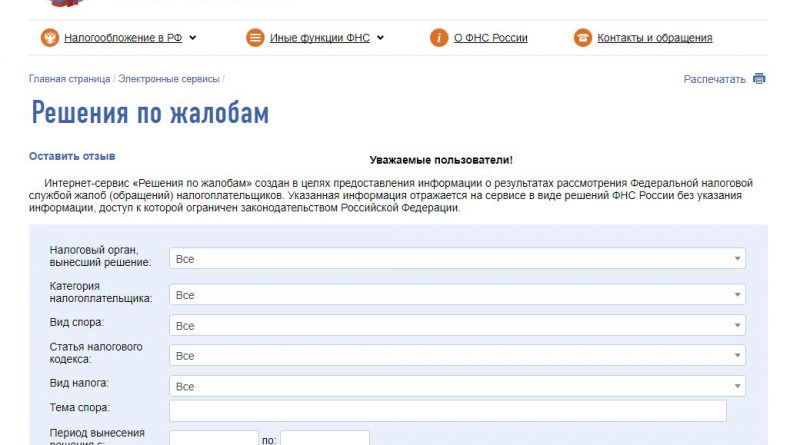The image size is (800, 445).
Task: Go to Главная страница breadcrumb
Action: click(69, 79)
